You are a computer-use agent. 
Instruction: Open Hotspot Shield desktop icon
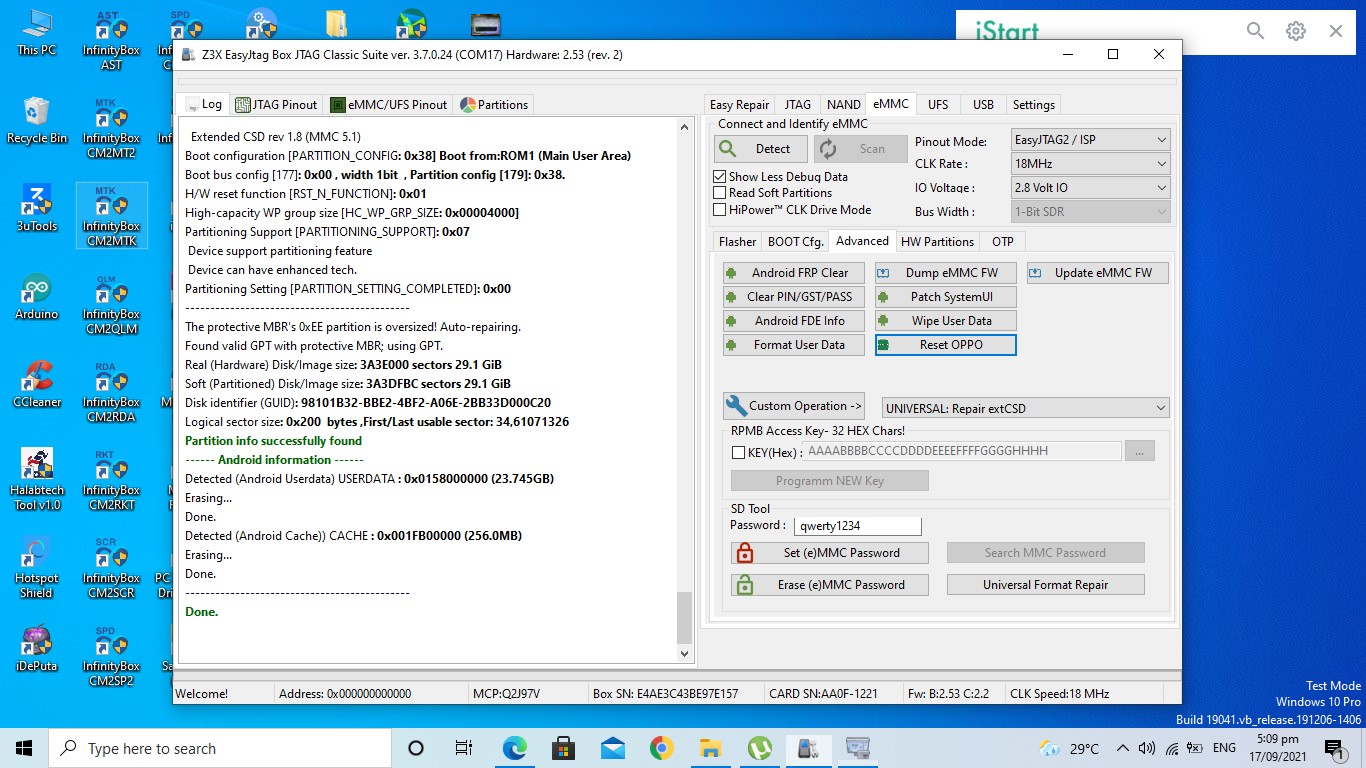pos(37,568)
